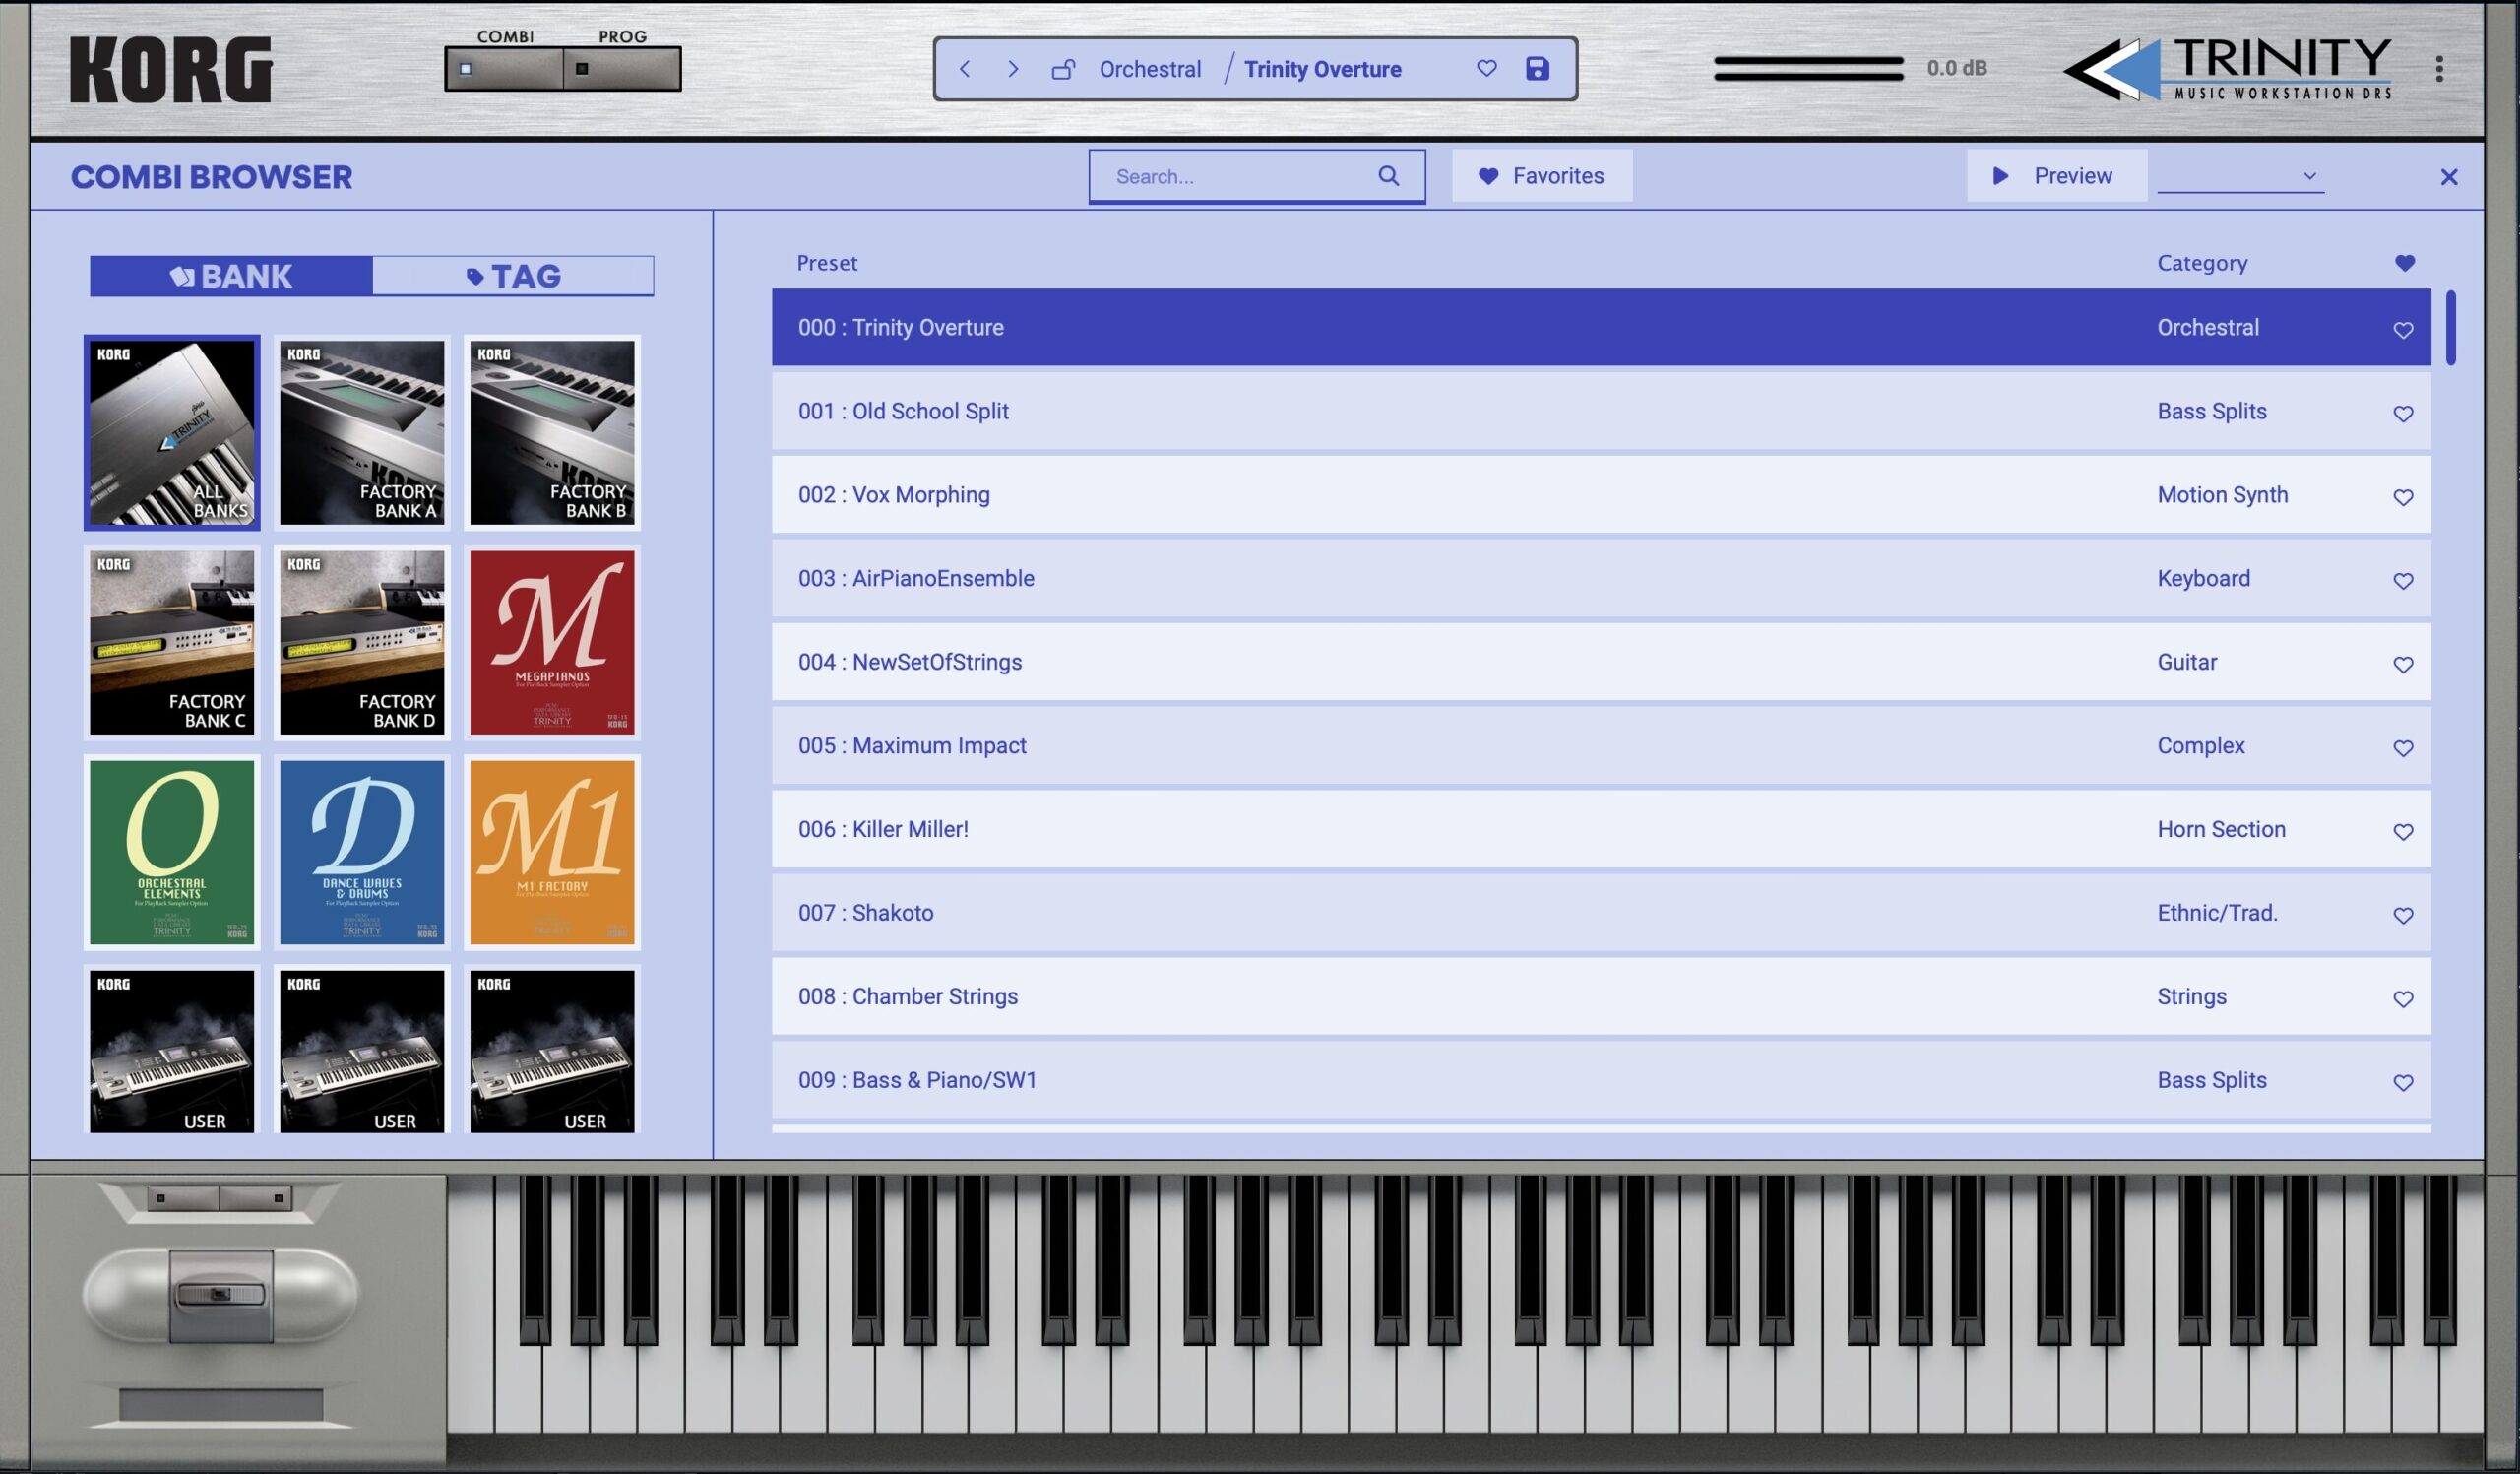The height and width of the screenshot is (1474, 2520).
Task: Open the Orchestral category in the header
Action: (x=1150, y=69)
